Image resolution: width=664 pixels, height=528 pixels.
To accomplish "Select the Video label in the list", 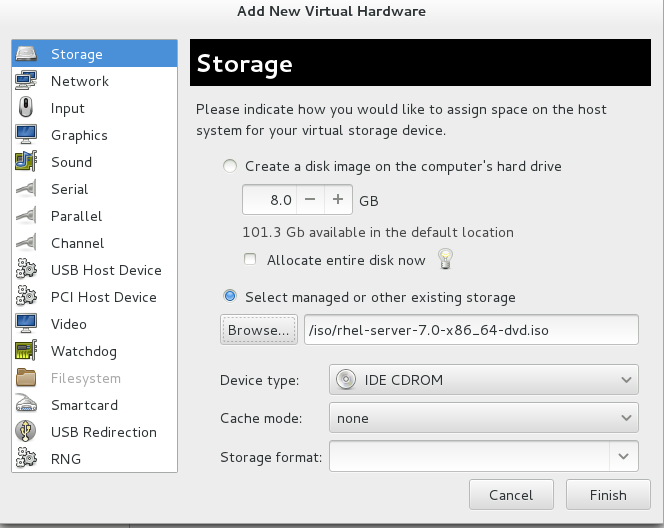I will click(69, 324).
